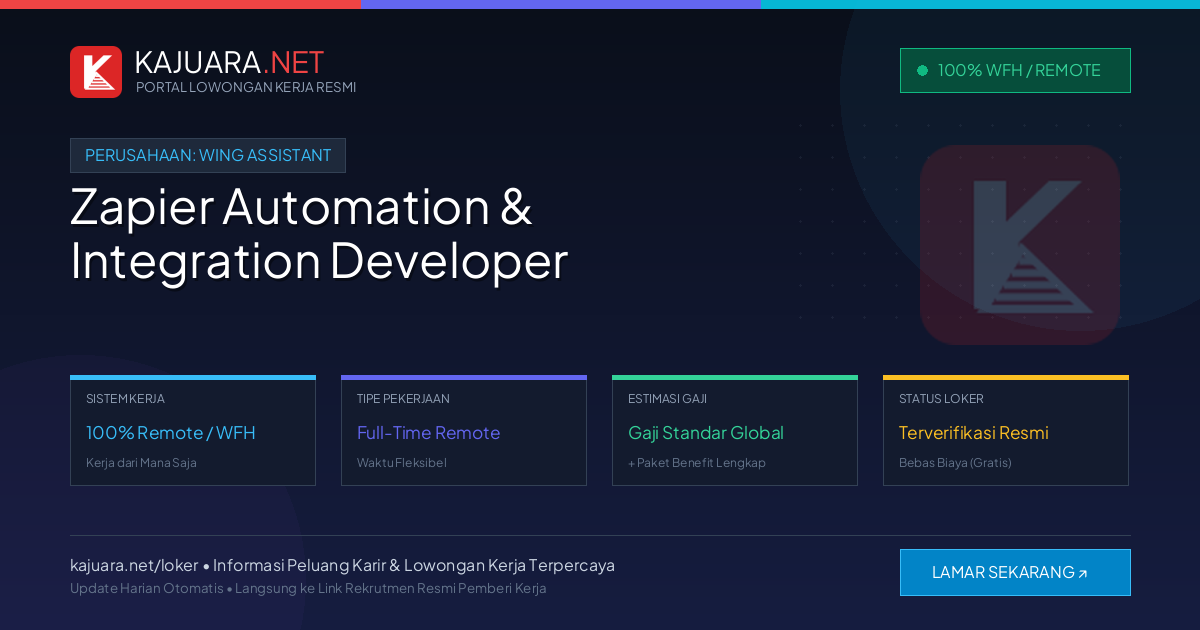Click the 100% WFH / REMOTE badge
The image size is (1200, 630).
tap(1015, 70)
